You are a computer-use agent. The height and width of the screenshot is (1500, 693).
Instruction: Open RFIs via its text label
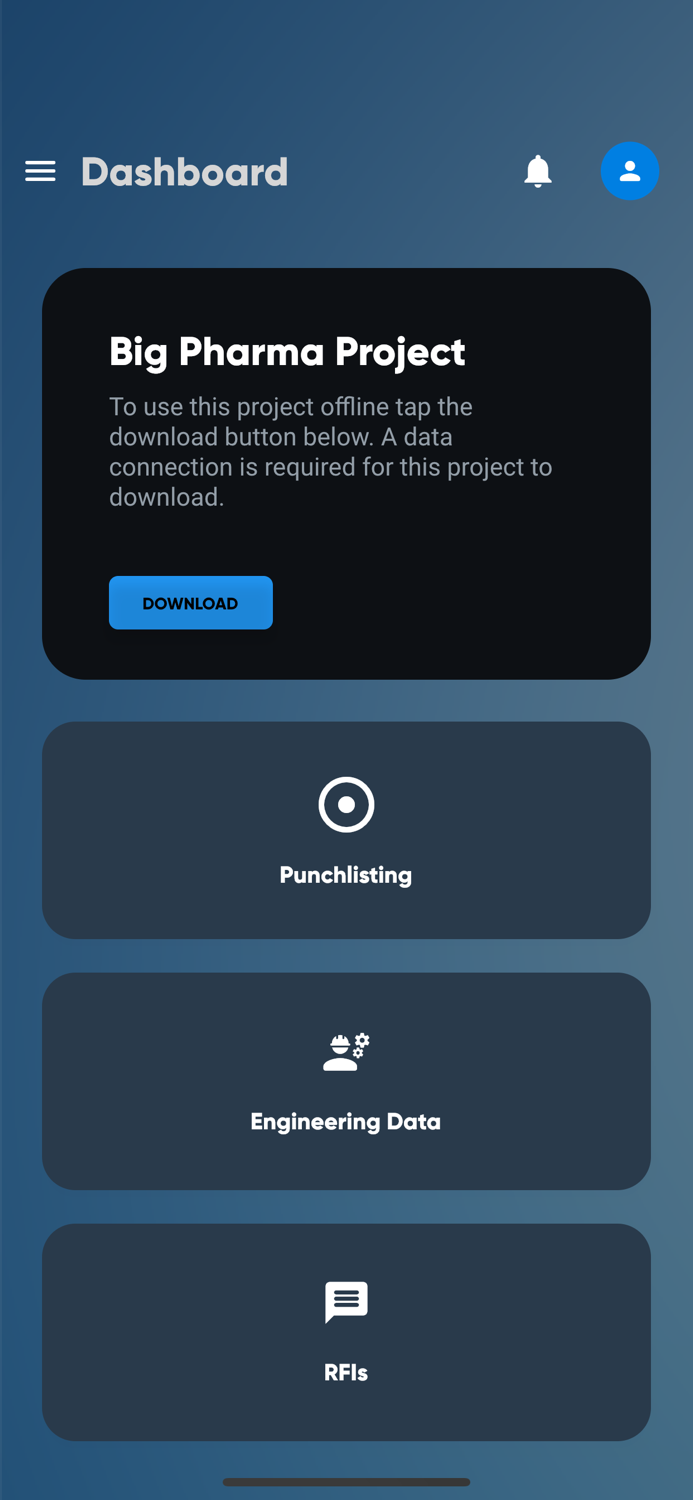(346, 1372)
